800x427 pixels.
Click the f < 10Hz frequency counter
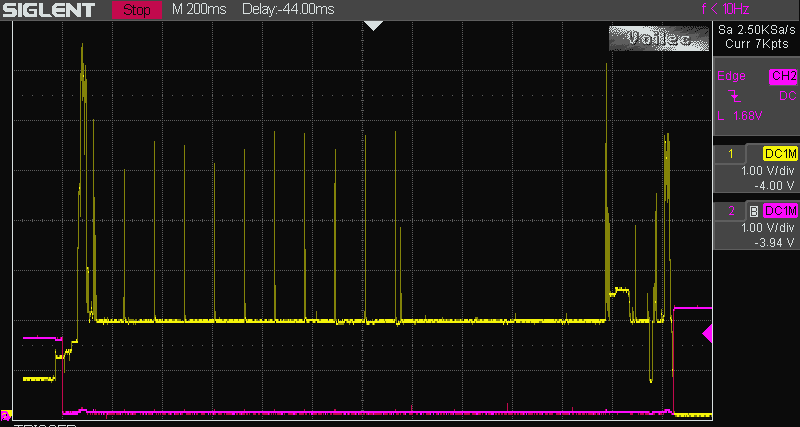coord(725,10)
